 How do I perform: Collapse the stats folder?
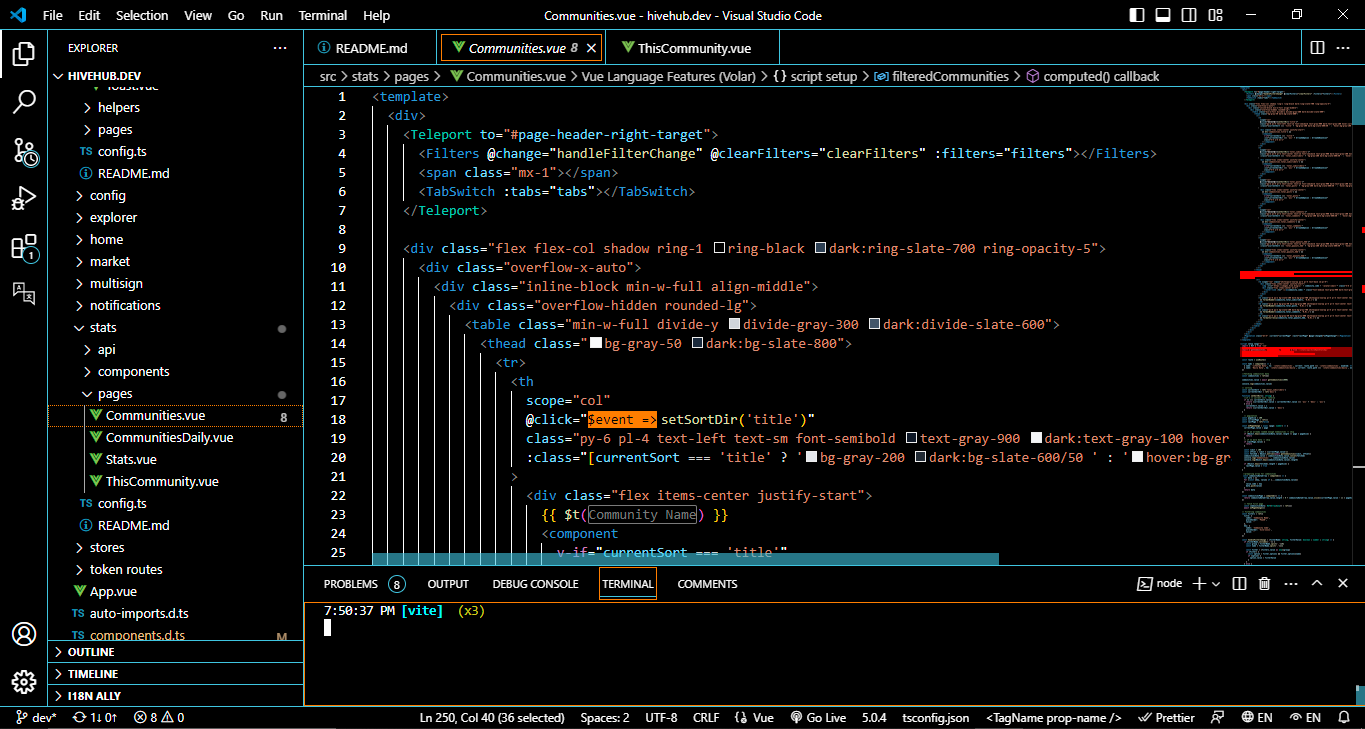pyautogui.click(x=175, y=327)
